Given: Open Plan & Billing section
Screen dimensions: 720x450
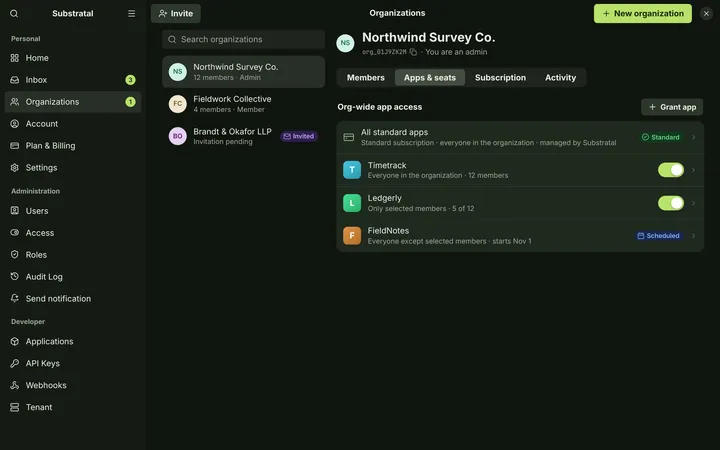Looking at the screenshot, I should (x=73, y=146).
